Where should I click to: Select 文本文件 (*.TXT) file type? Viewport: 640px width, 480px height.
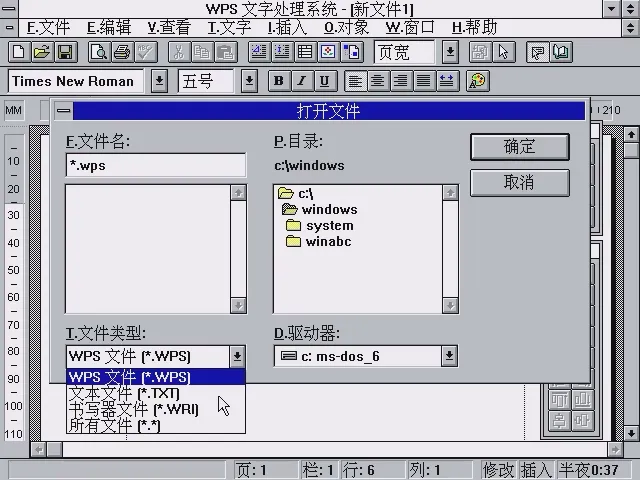(x=156, y=393)
